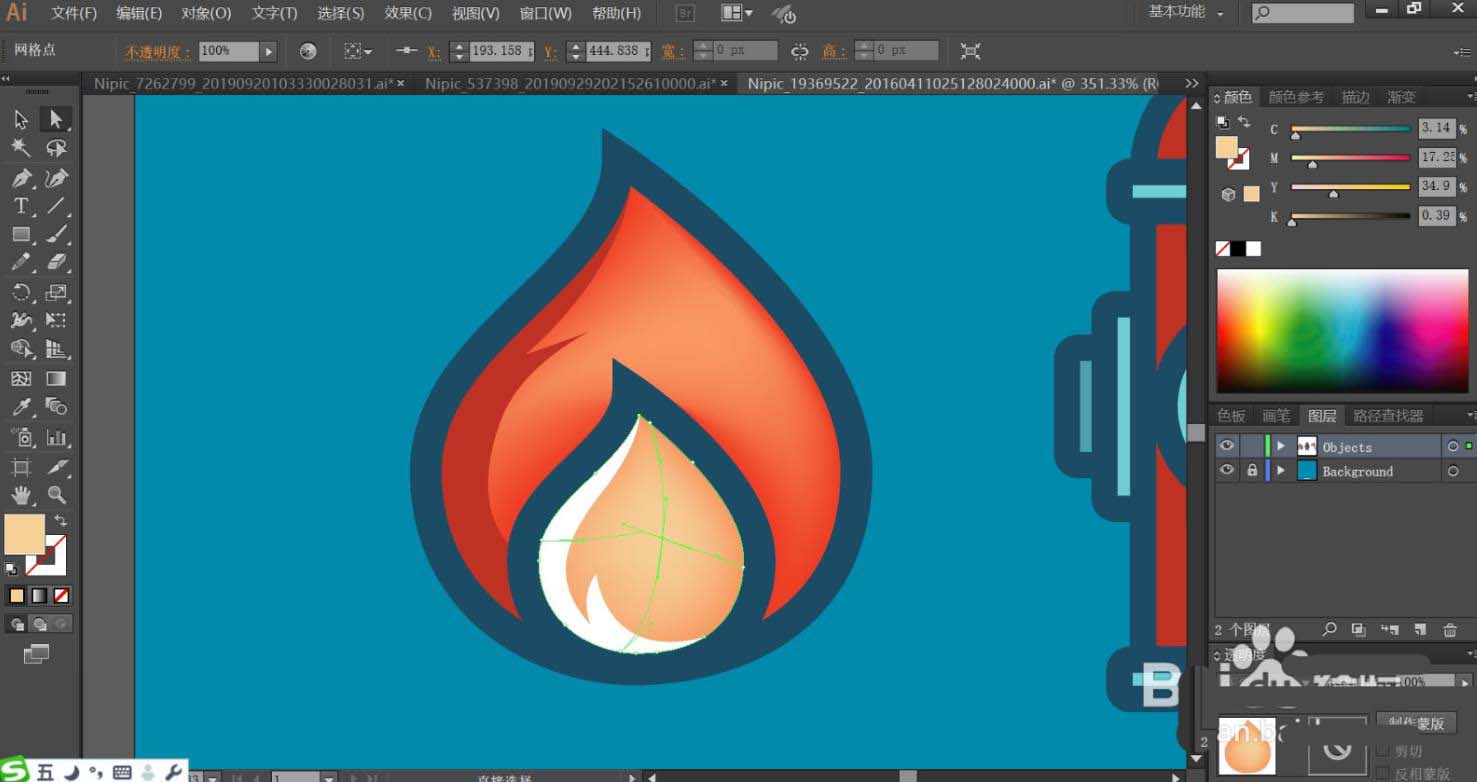The image size is (1477, 782).
Task: Open the Color panel options menu
Action: [1469, 97]
